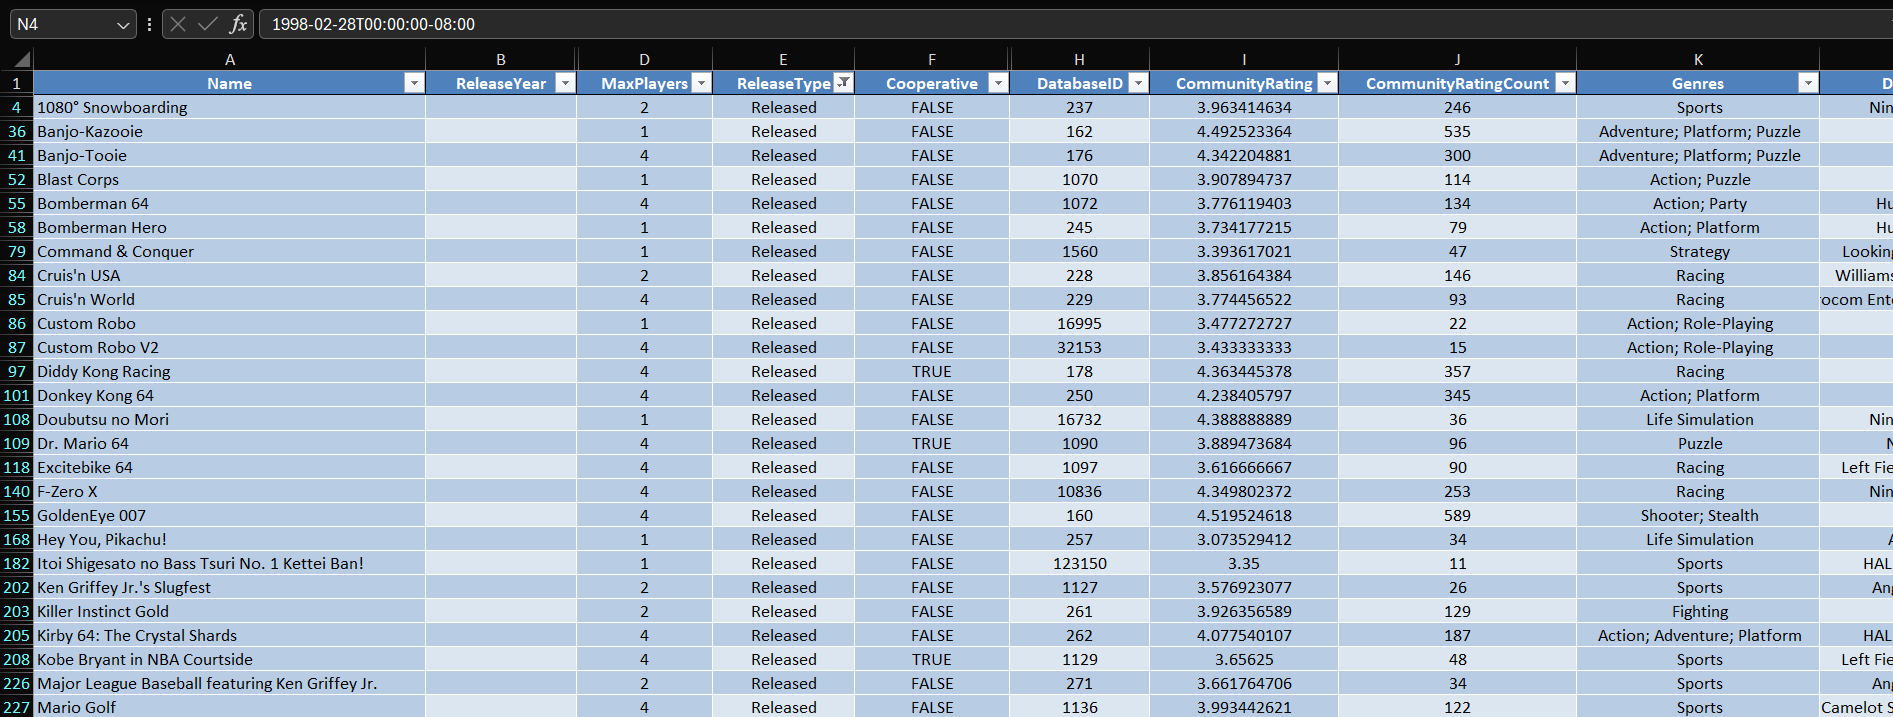
Task: Click the cell 'Cruis'n USA'
Action: [230, 275]
